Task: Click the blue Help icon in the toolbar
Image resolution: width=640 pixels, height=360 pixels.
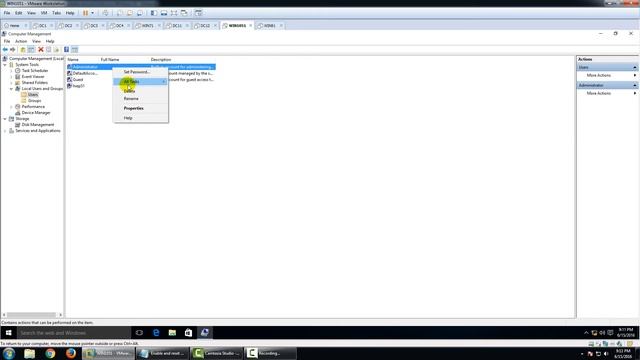Action: click(x=66, y=49)
